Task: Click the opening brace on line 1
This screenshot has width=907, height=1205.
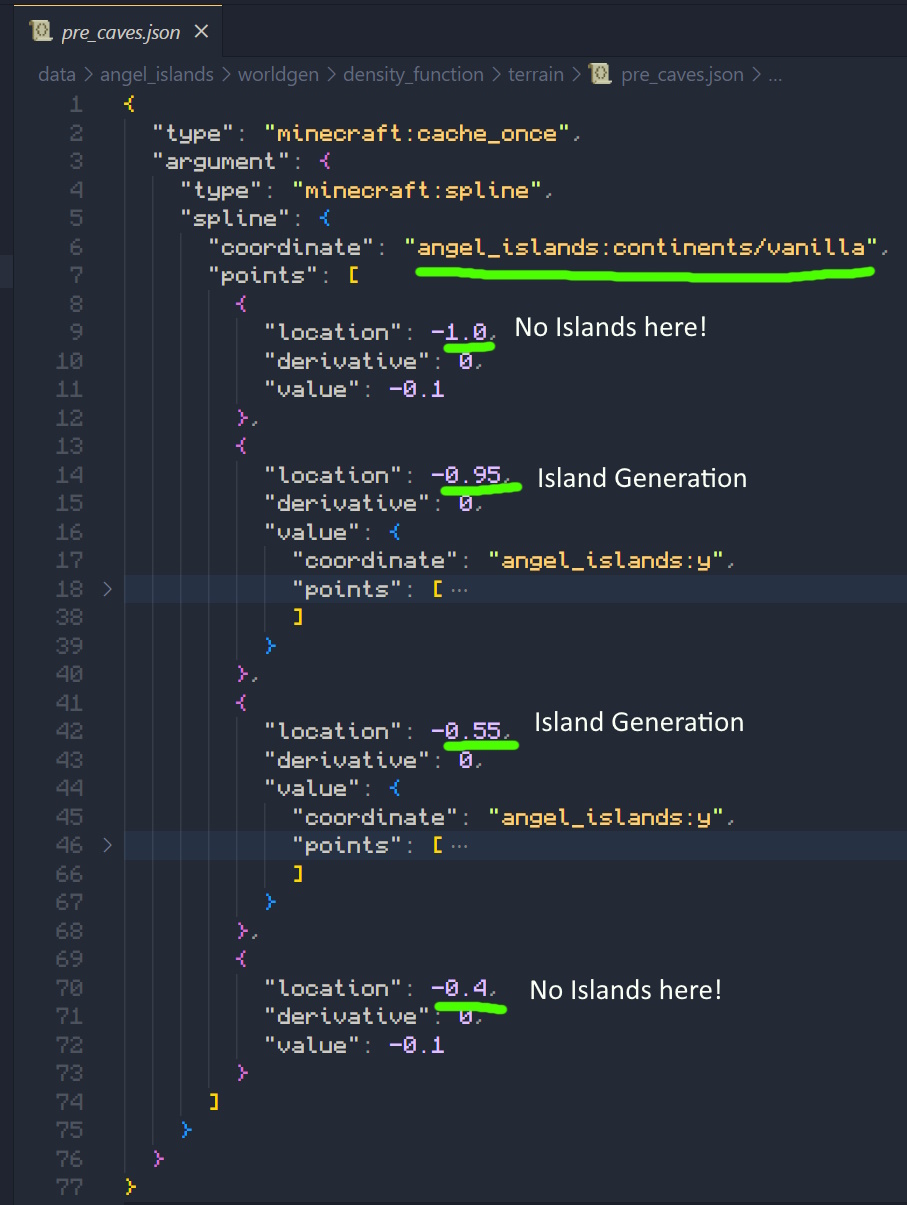Action: pyautogui.click(x=129, y=104)
